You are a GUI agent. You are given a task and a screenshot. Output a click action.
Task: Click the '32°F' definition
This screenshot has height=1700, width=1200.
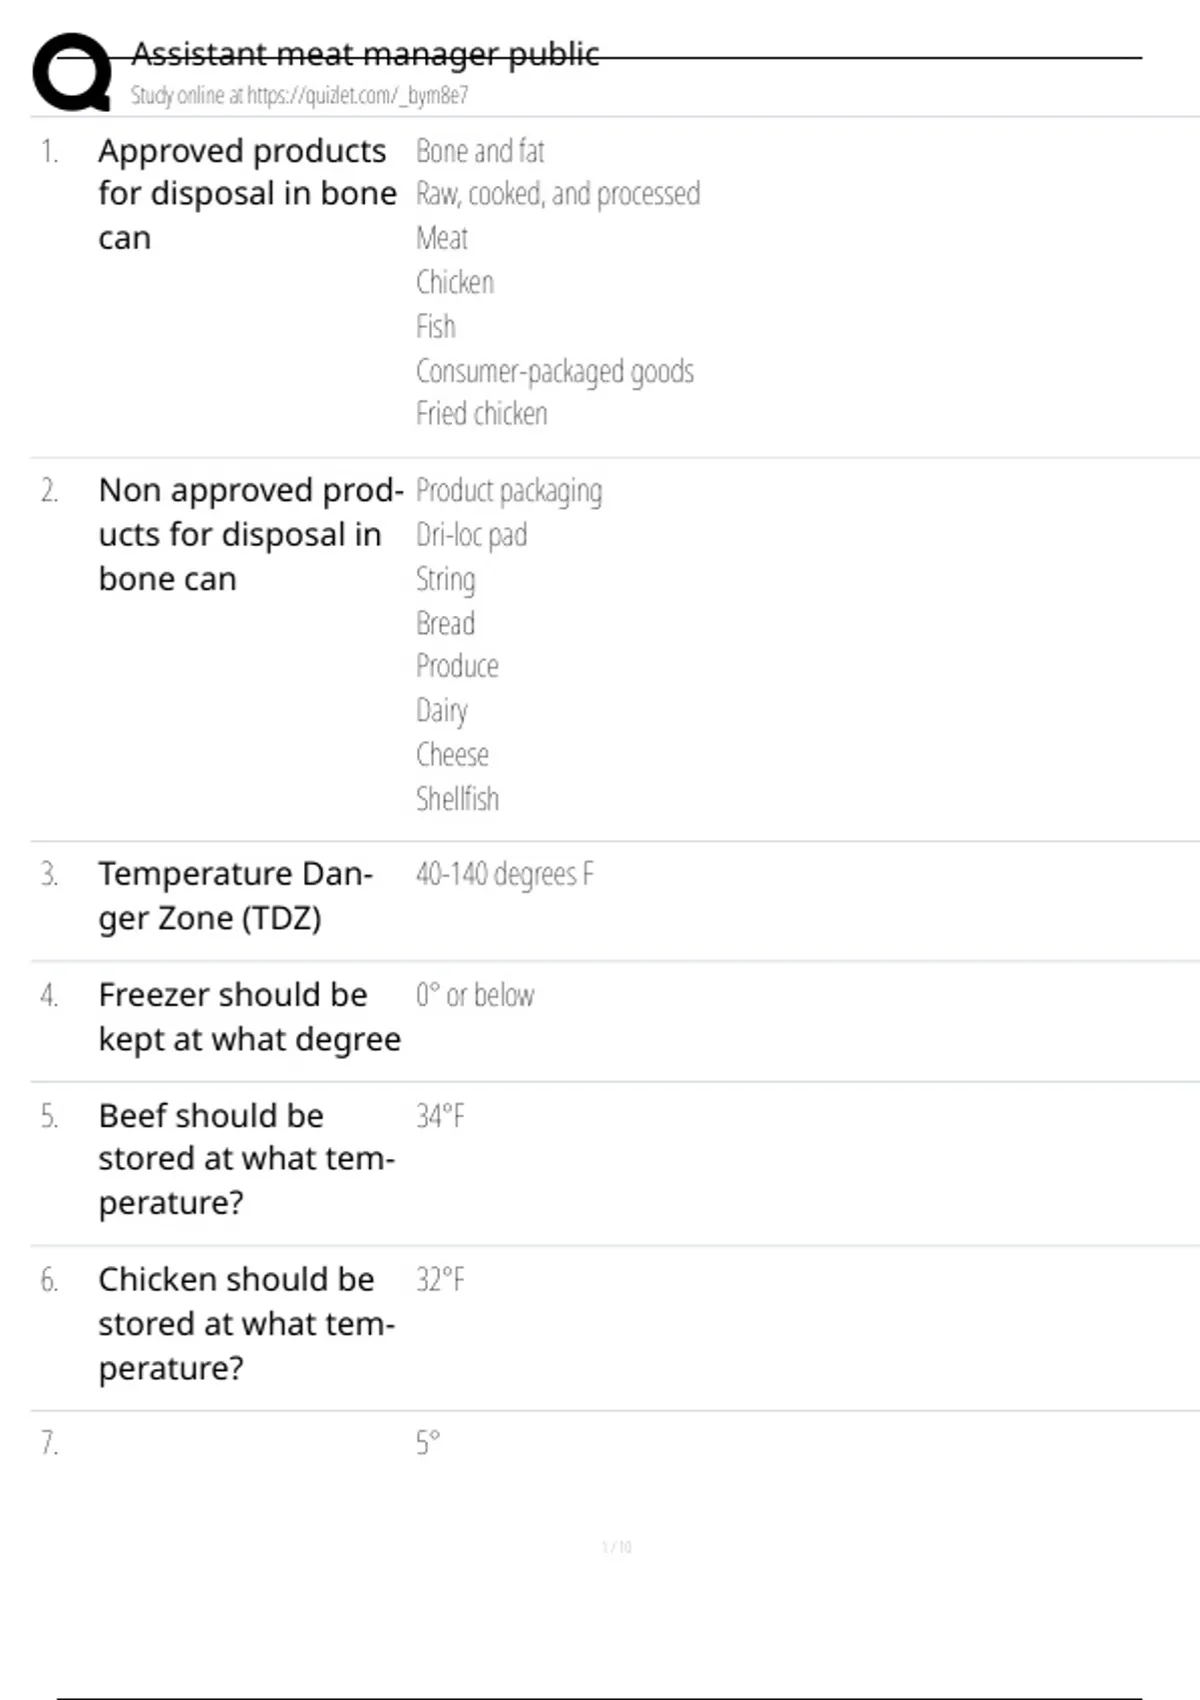pyautogui.click(x=440, y=1280)
